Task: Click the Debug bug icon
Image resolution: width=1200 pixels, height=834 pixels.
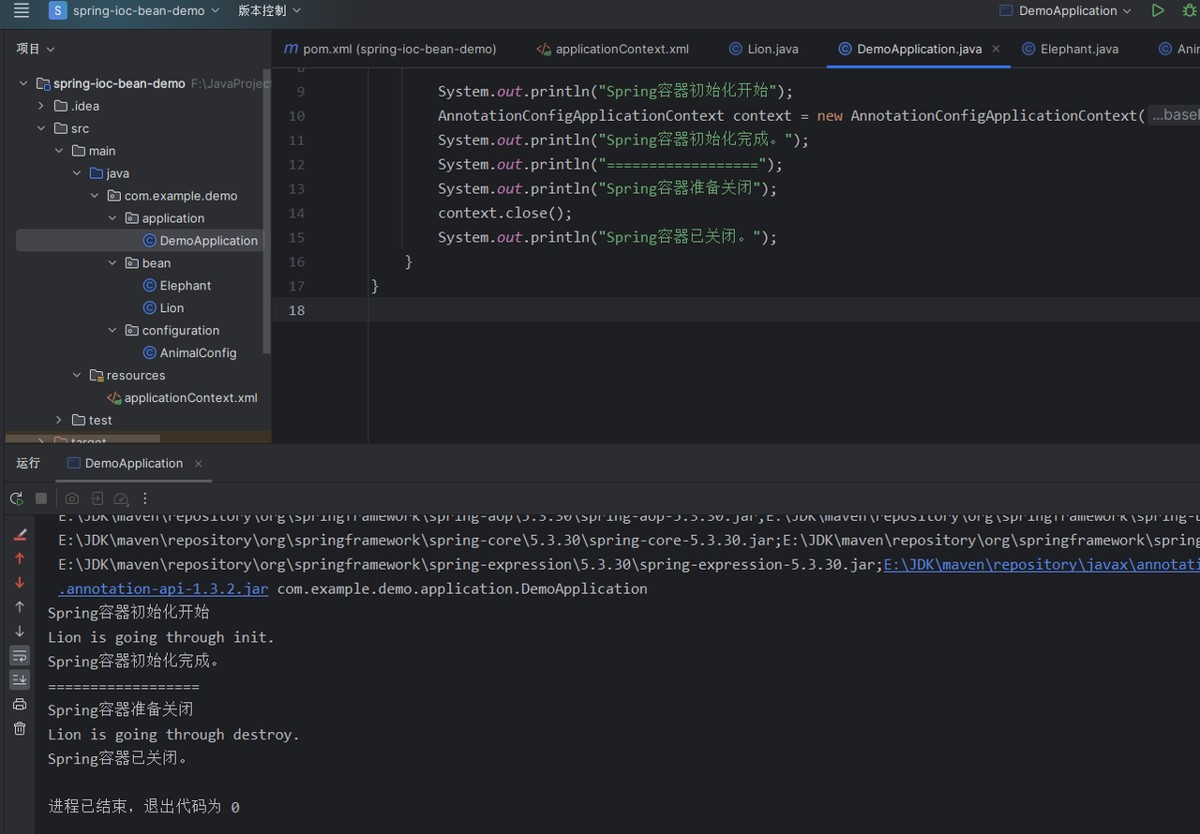Action: tap(1189, 11)
